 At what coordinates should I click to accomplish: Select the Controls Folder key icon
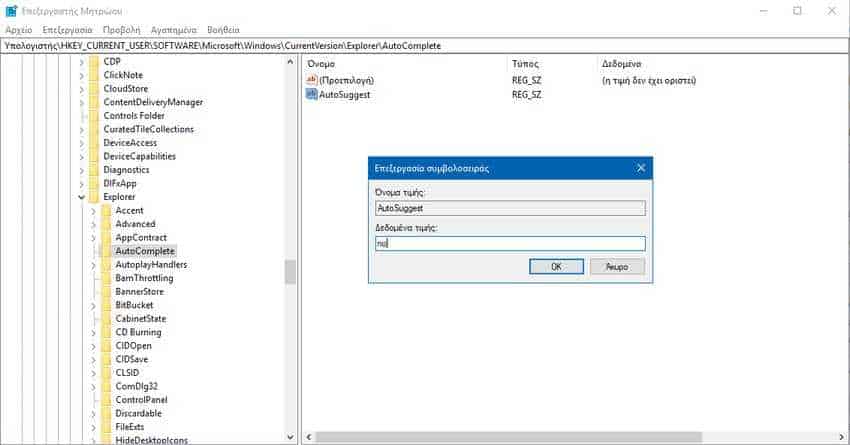[x=94, y=115]
